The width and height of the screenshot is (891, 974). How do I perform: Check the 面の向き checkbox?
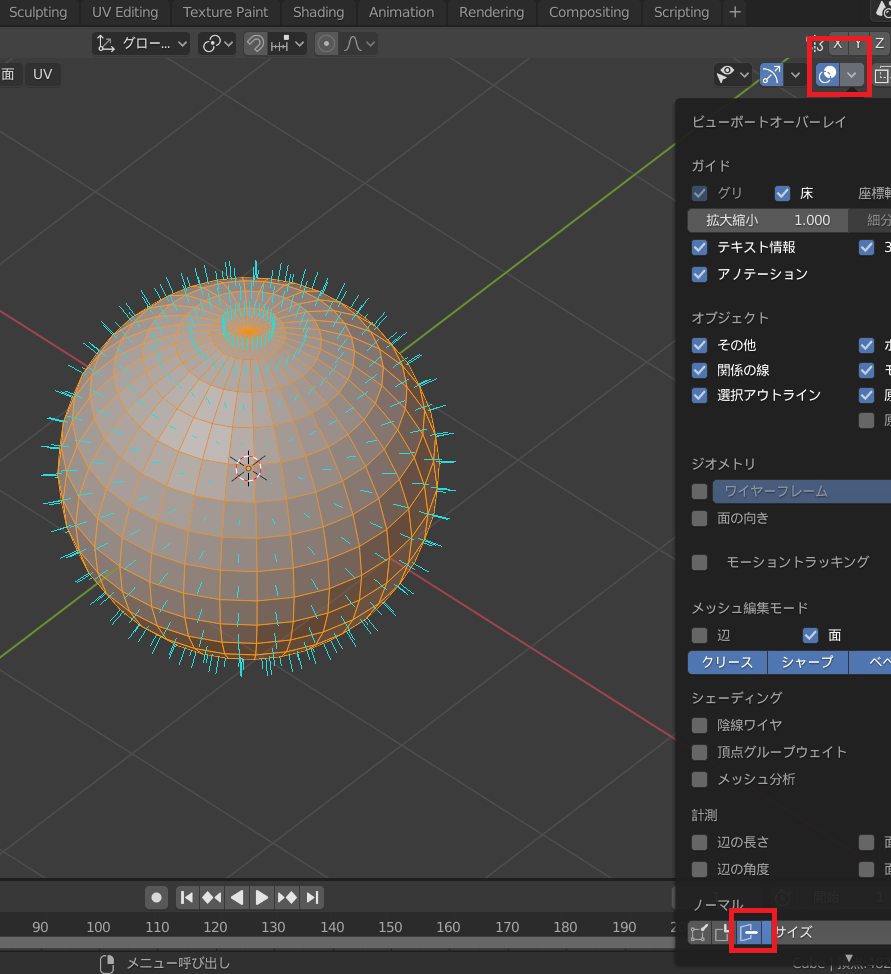tap(700, 518)
